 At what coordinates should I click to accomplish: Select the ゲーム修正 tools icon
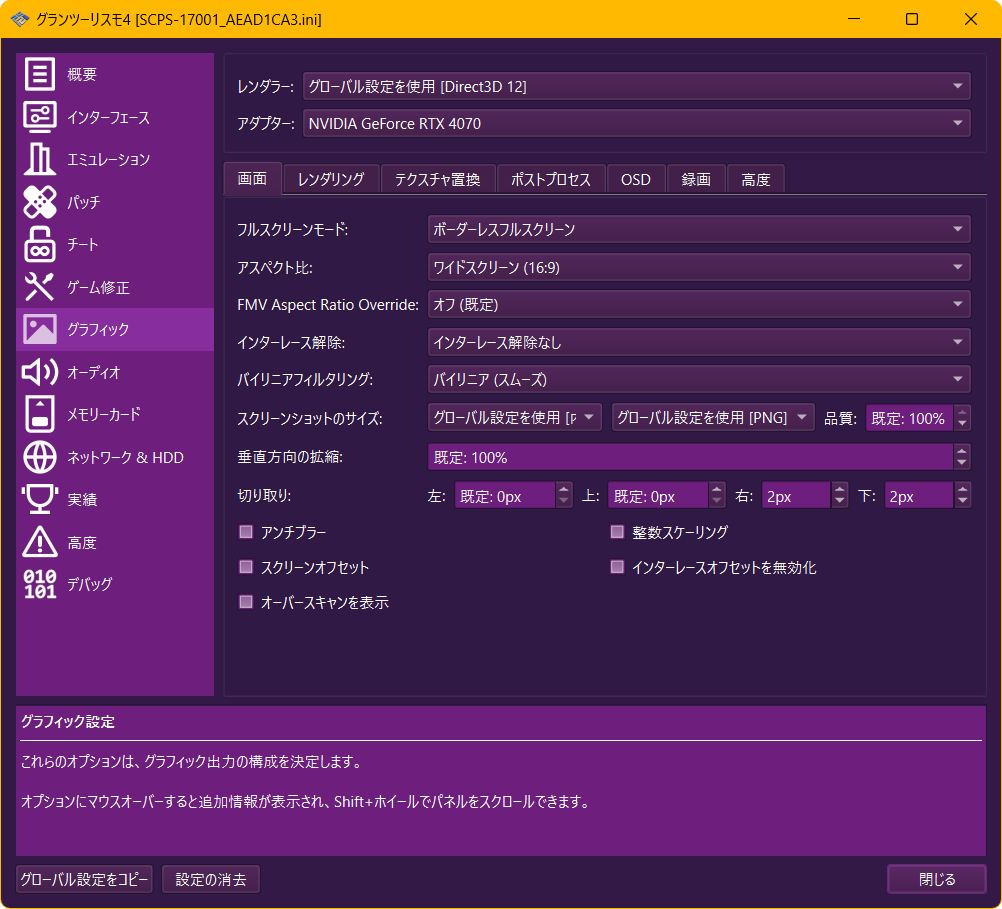click(x=40, y=287)
